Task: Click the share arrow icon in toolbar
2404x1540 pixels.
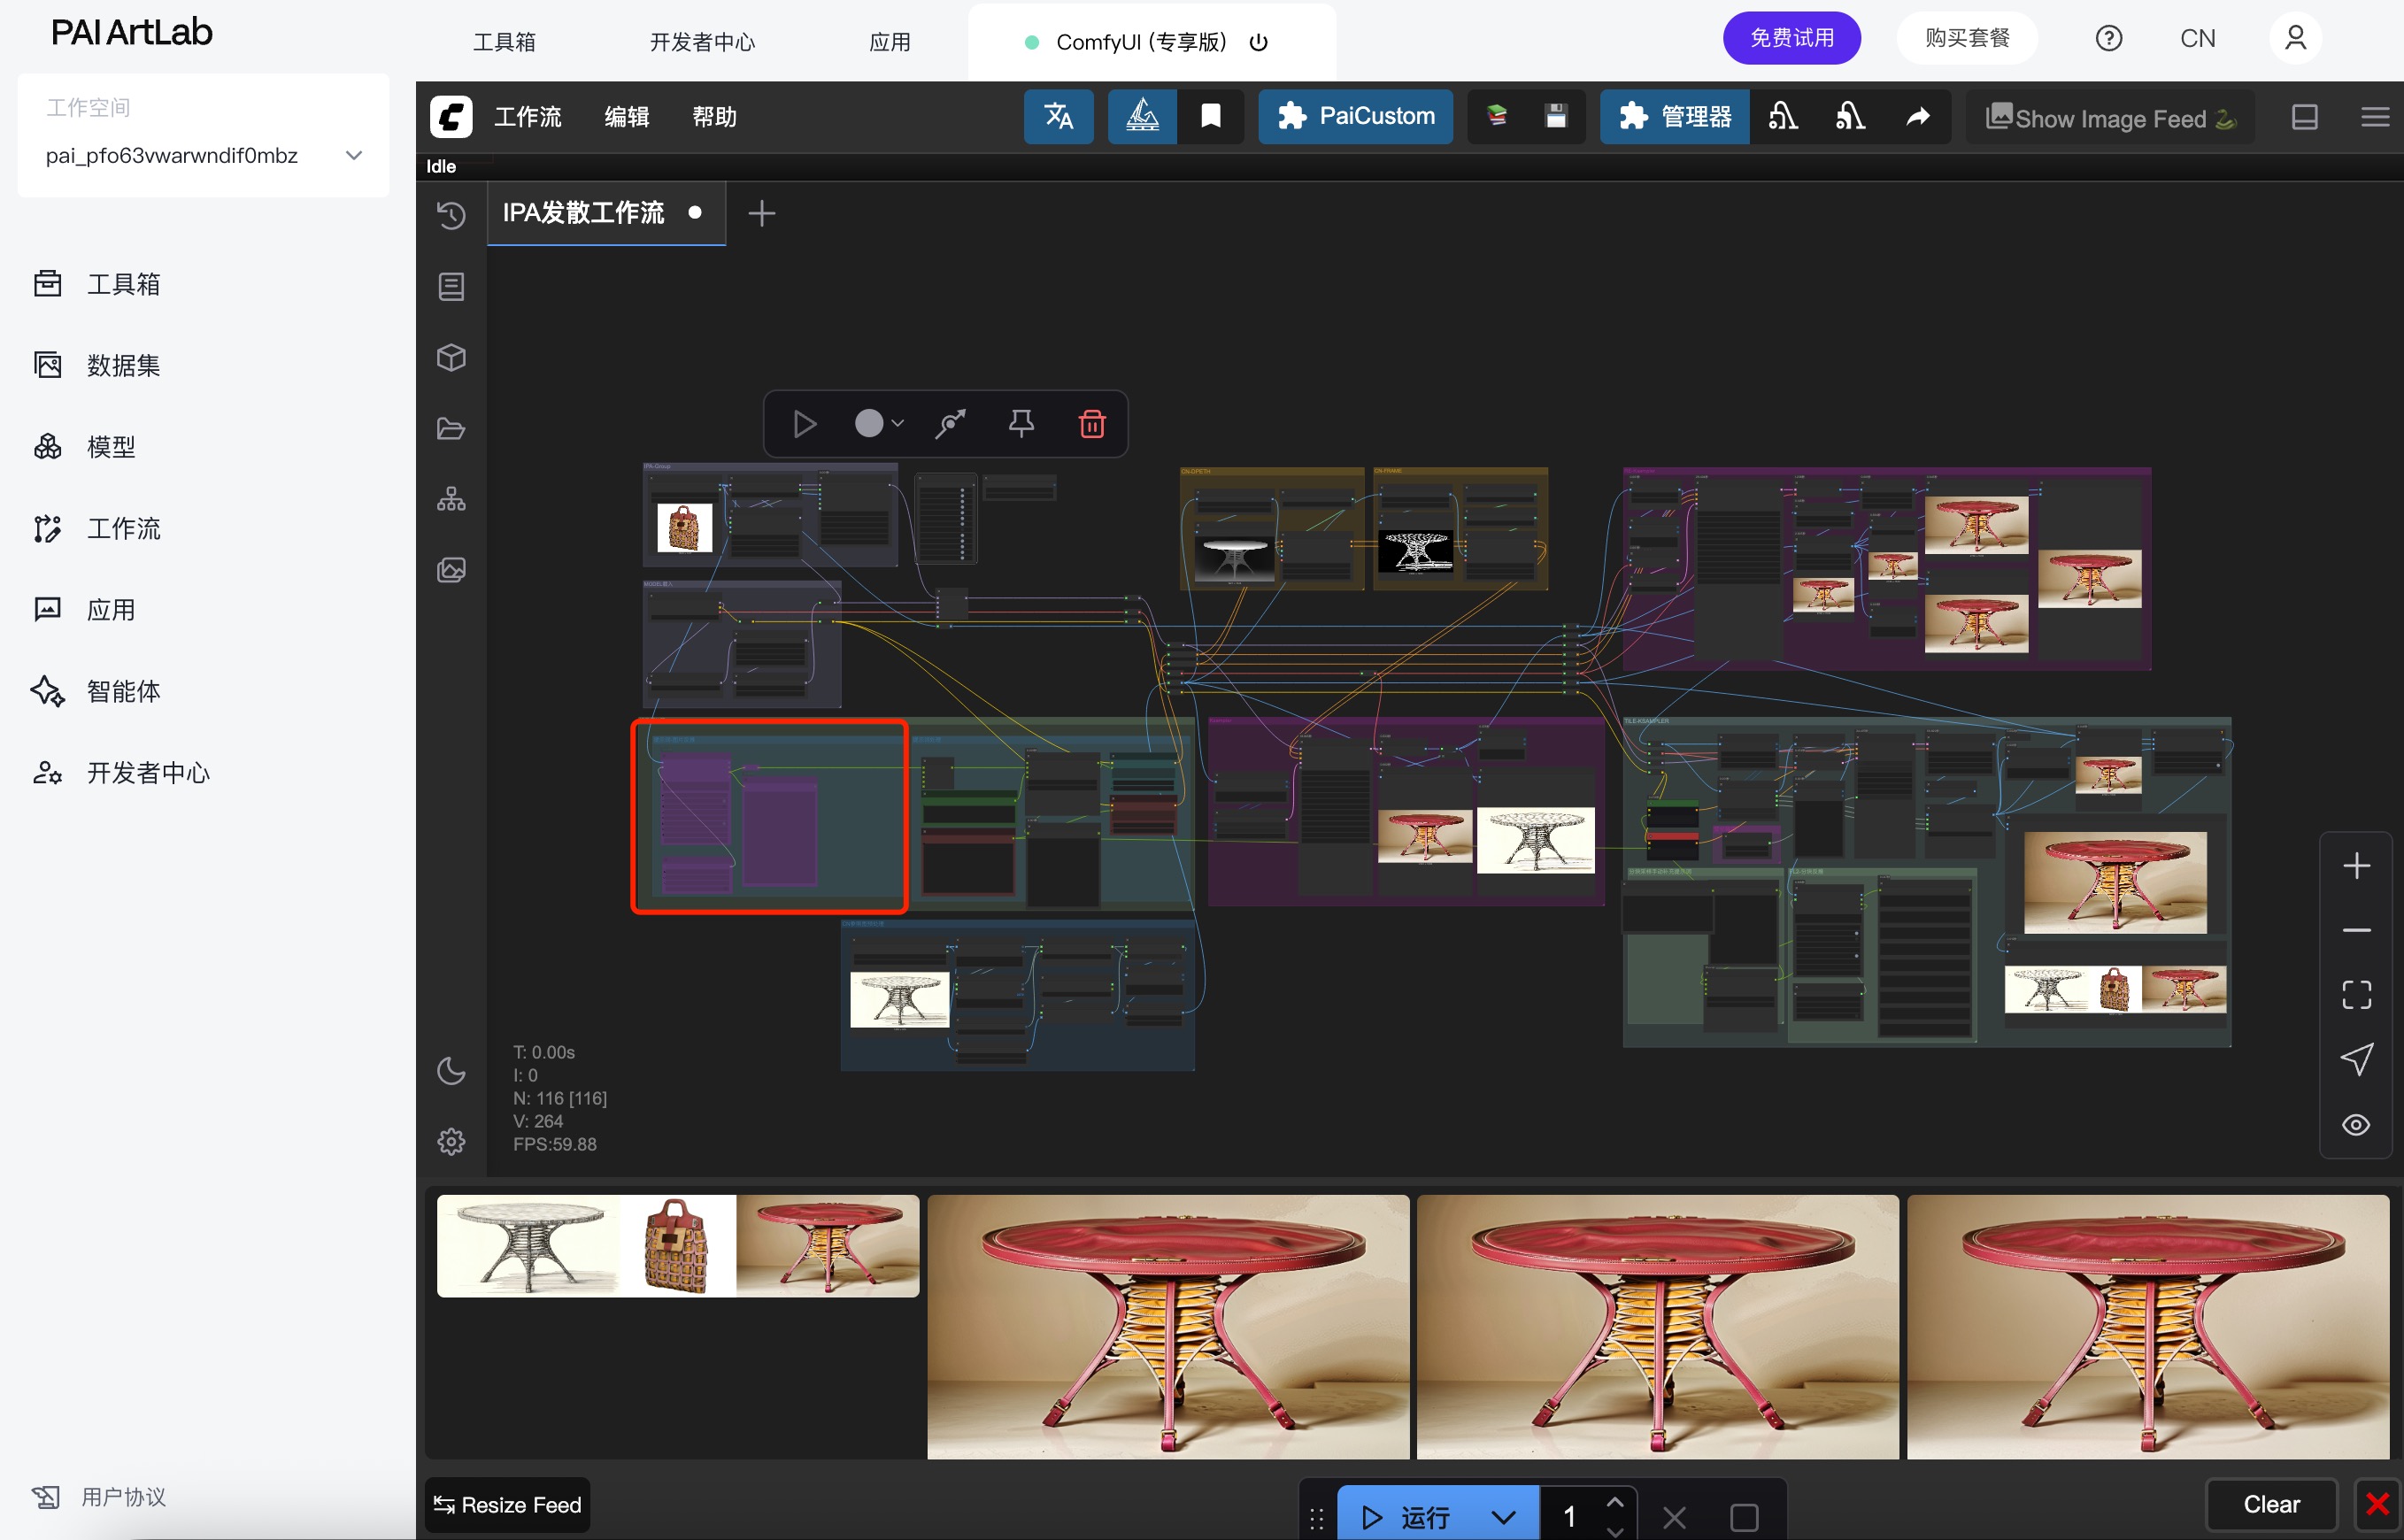Action: pos(1917,117)
